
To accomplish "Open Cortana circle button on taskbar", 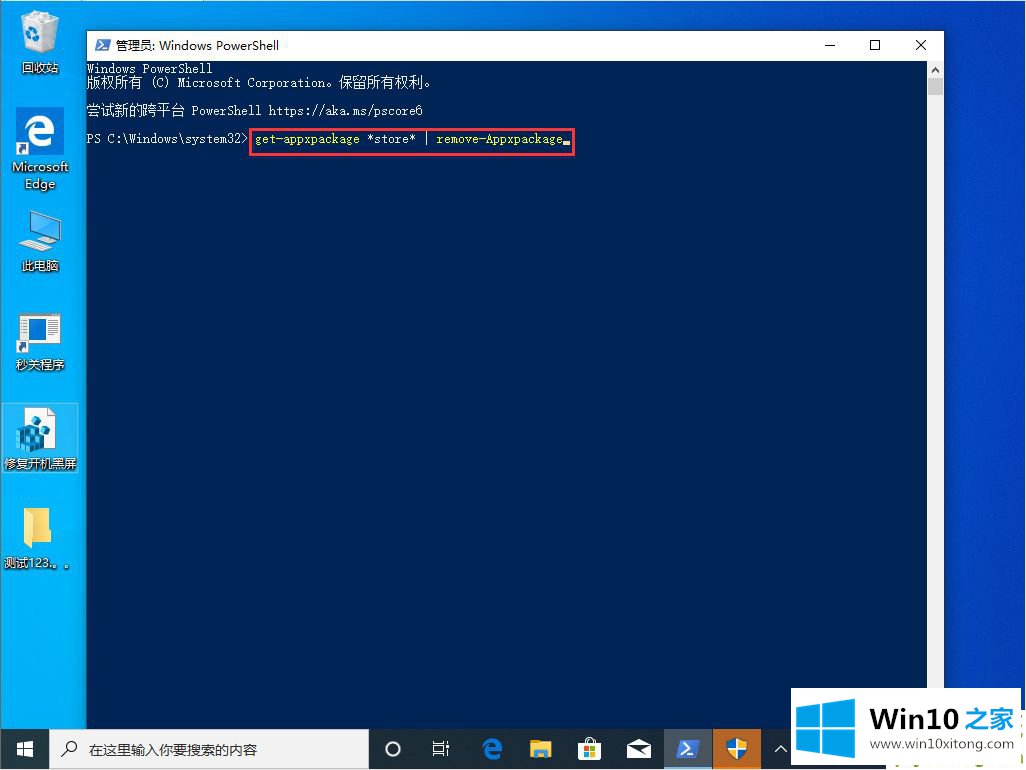I will pyautogui.click(x=393, y=749).
